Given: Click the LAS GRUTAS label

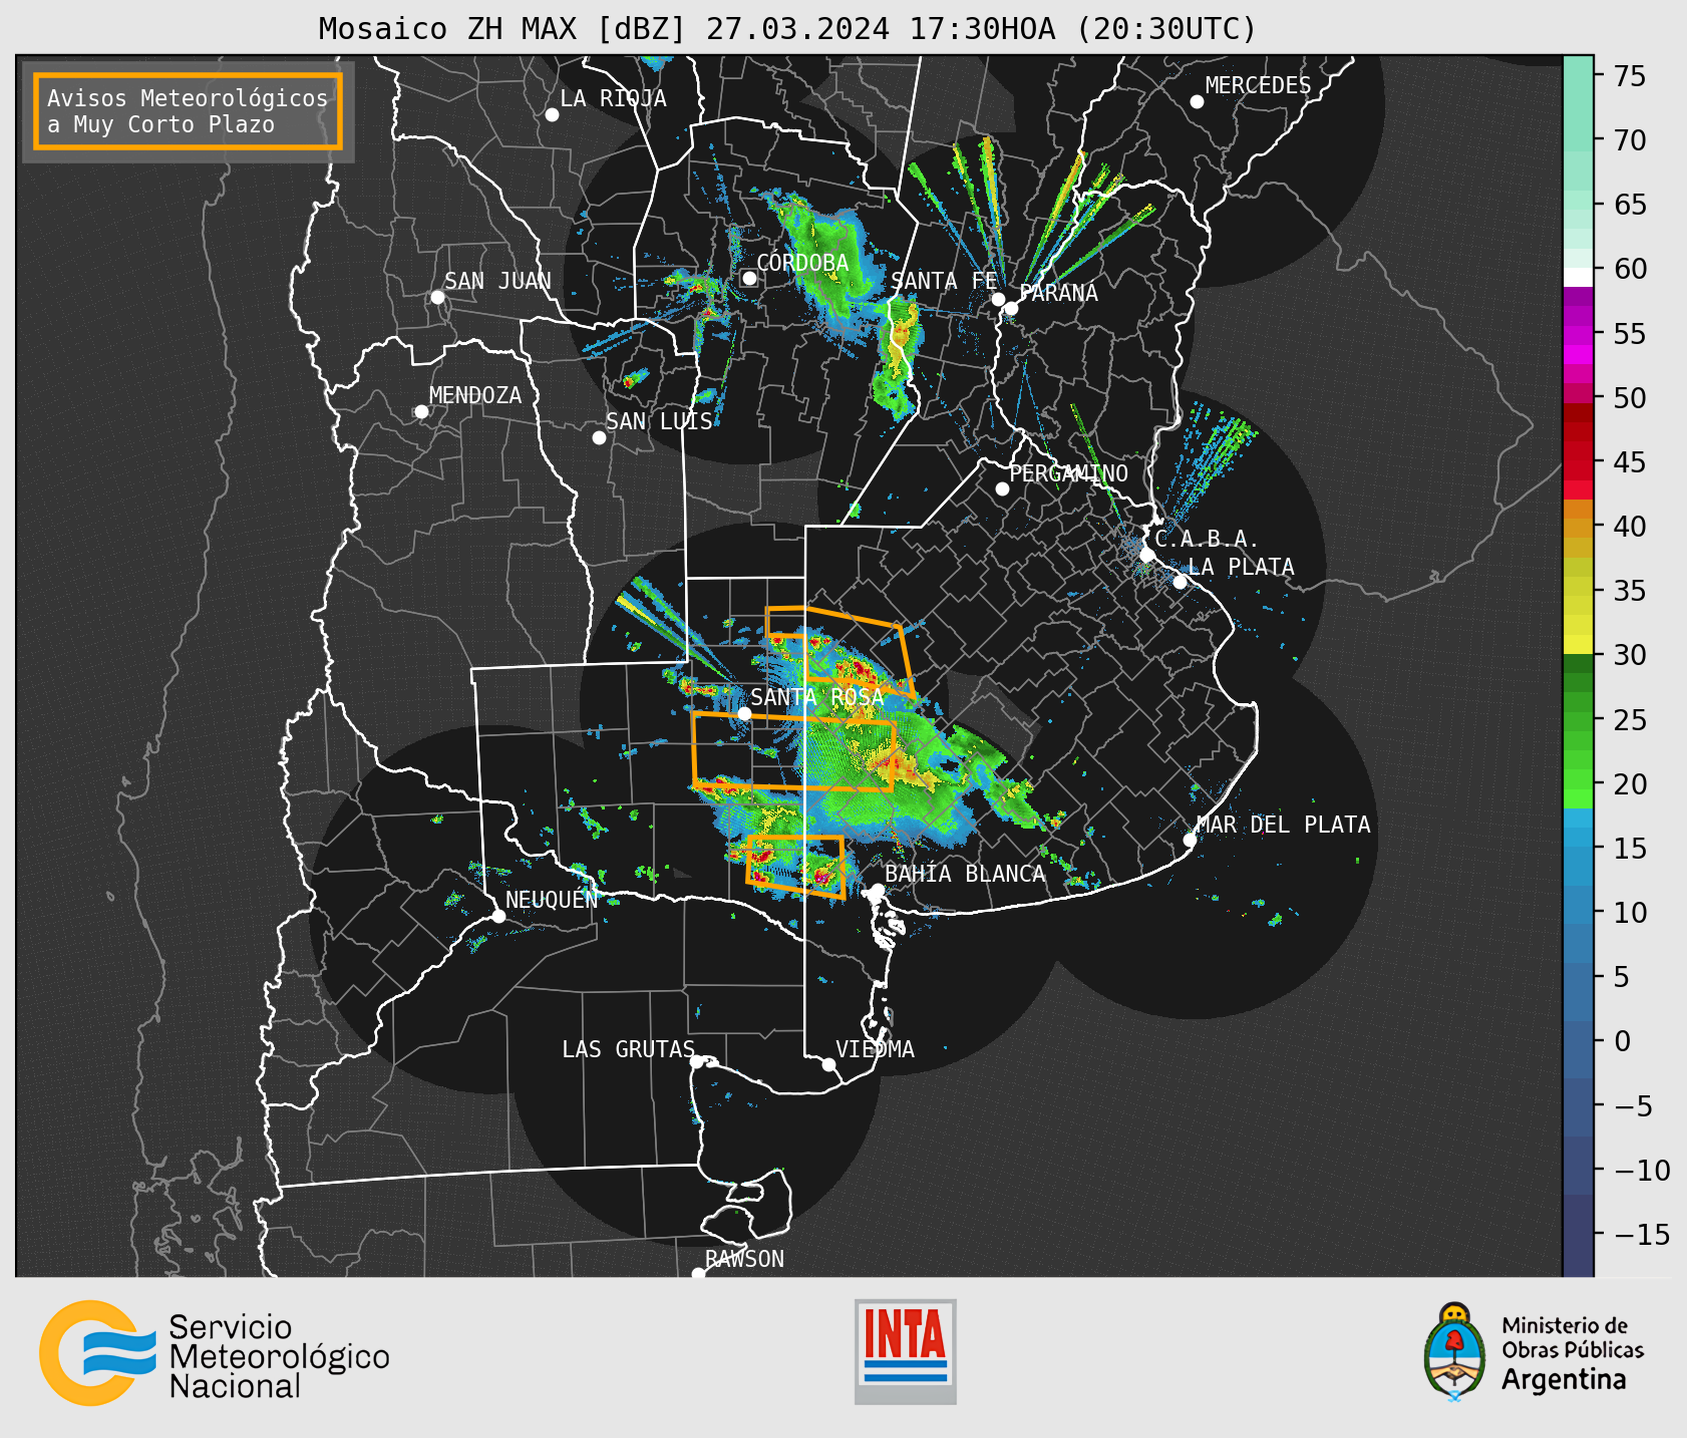Looking at the screenshot, I should 628,1049.
